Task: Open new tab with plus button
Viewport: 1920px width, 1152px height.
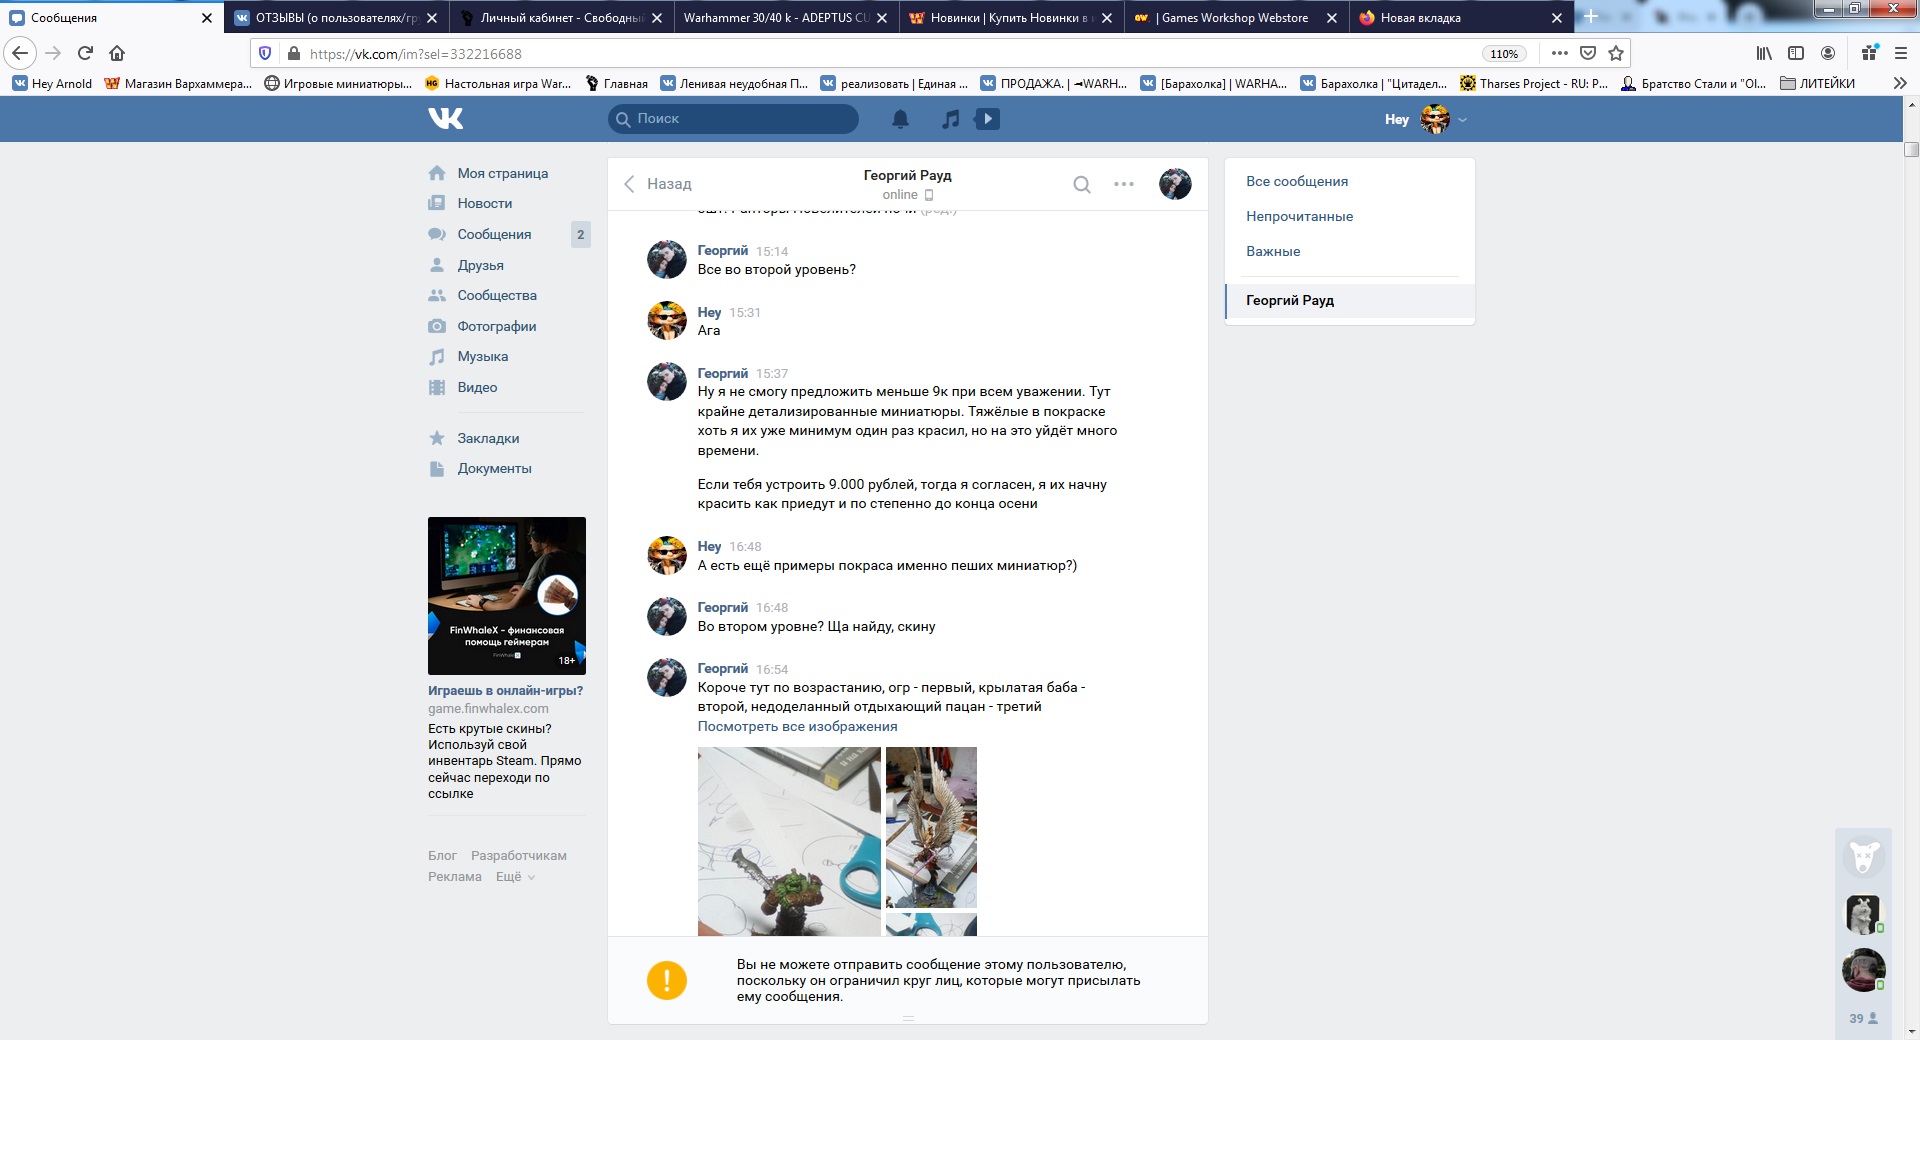Action: 1590,16
